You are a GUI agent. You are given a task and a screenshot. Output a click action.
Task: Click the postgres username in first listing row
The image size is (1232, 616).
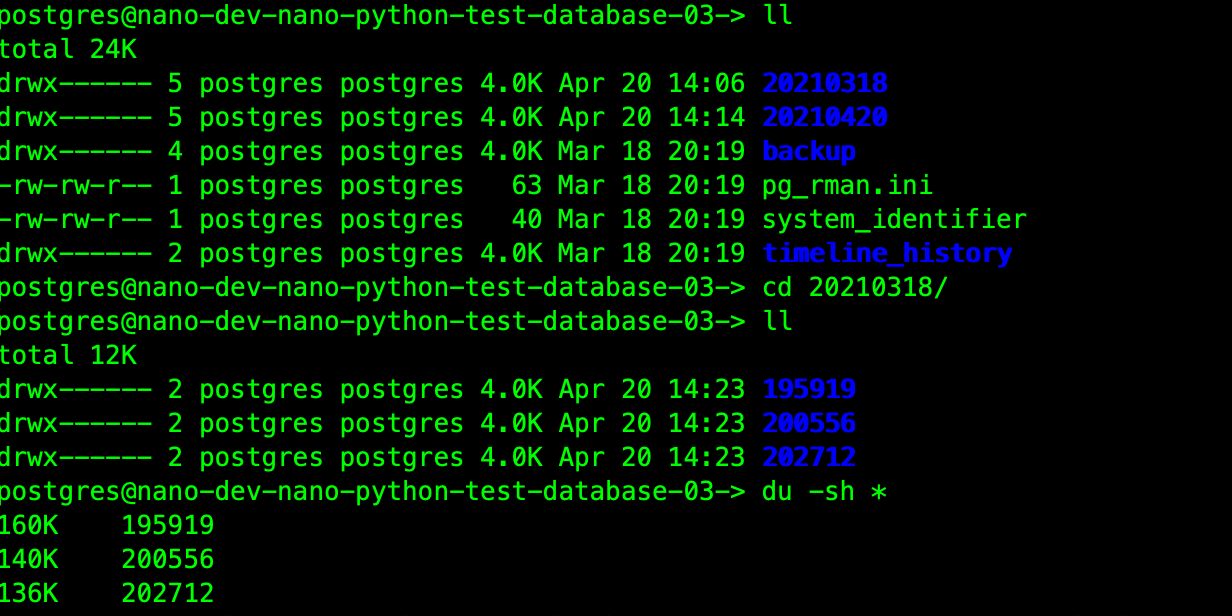click(x=260, y=83)
